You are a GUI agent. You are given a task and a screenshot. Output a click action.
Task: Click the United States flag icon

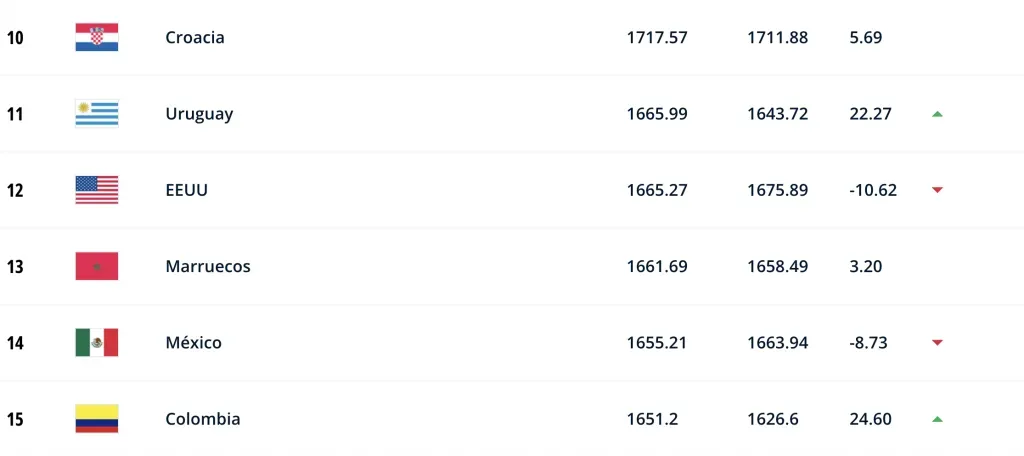click(97, 190)
